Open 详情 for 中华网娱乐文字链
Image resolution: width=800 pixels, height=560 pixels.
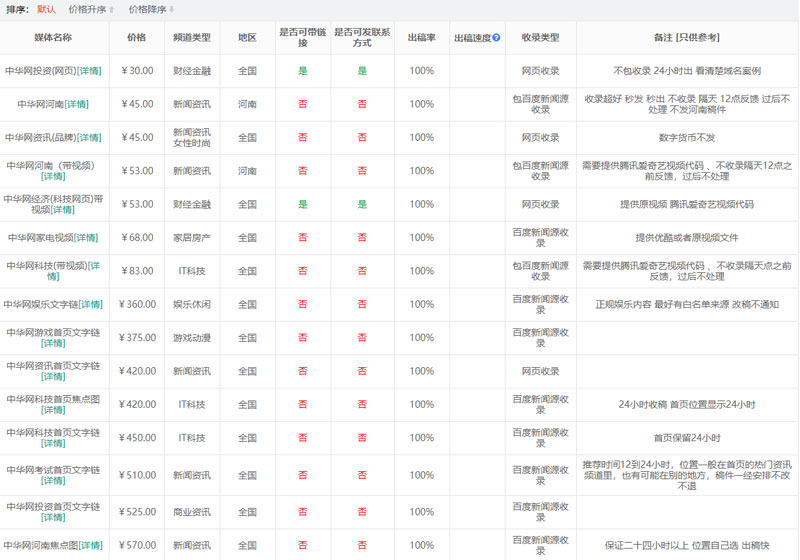point(90,305)
